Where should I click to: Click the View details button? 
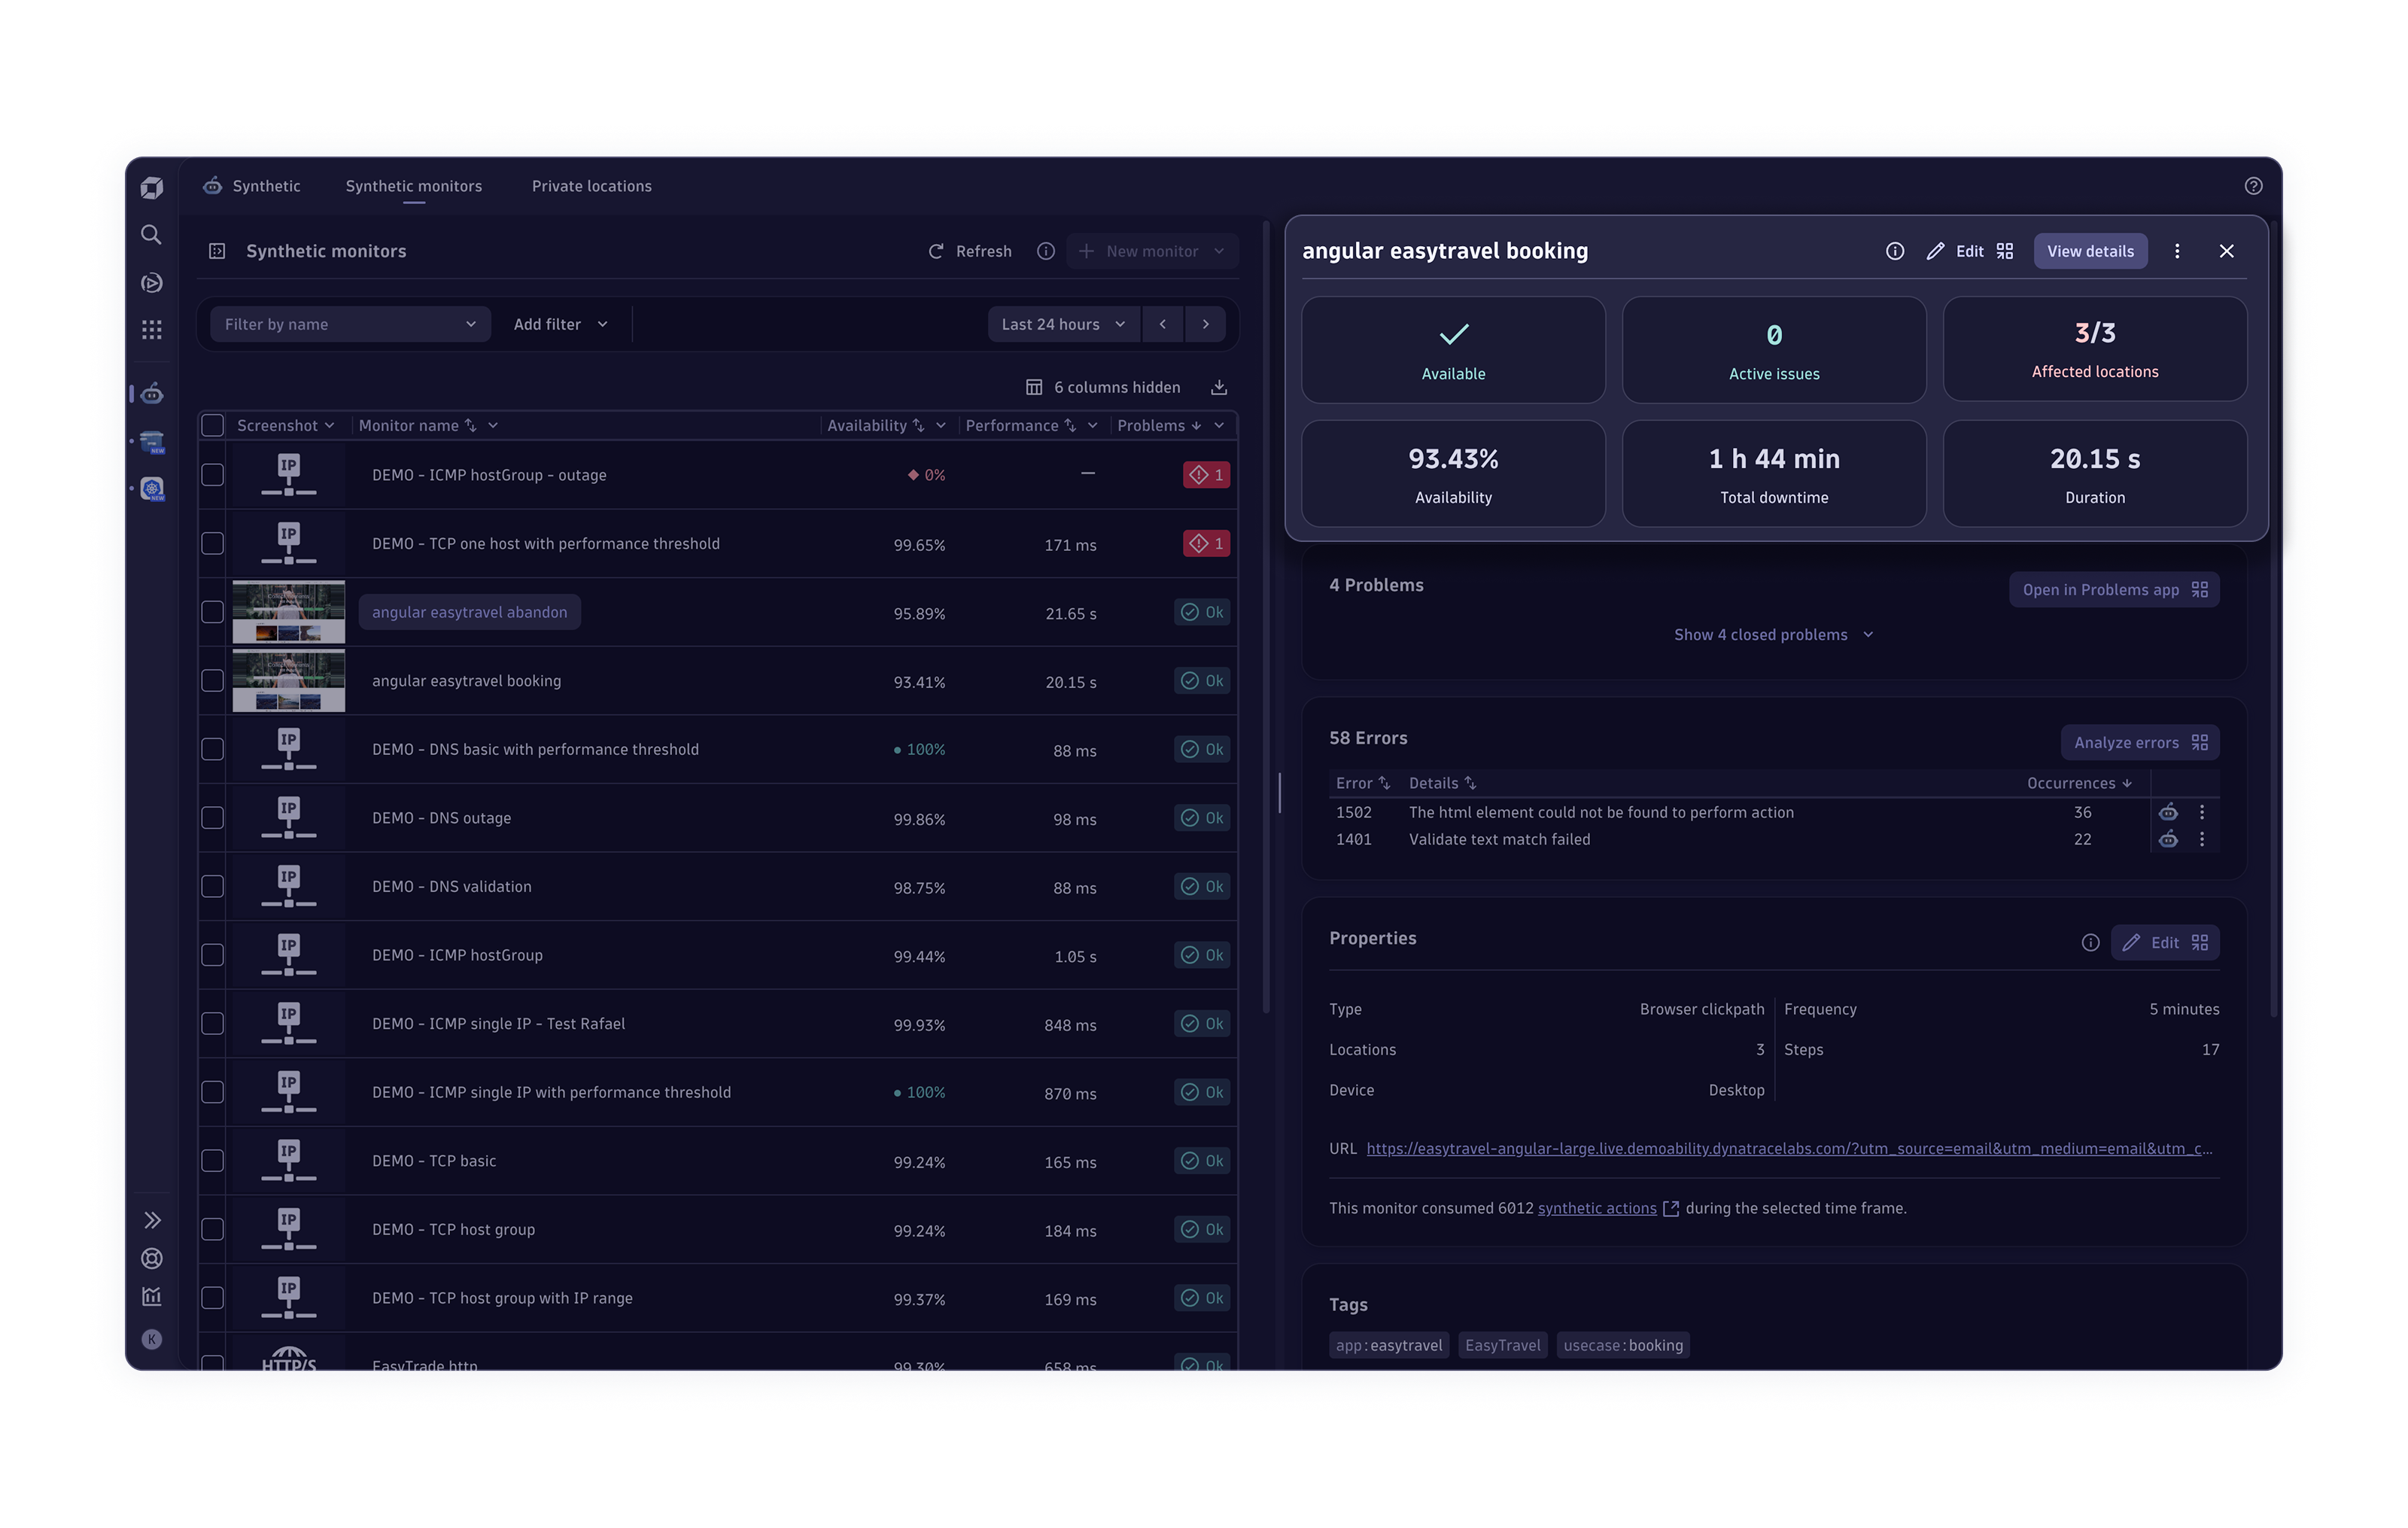coord(2090,251)
